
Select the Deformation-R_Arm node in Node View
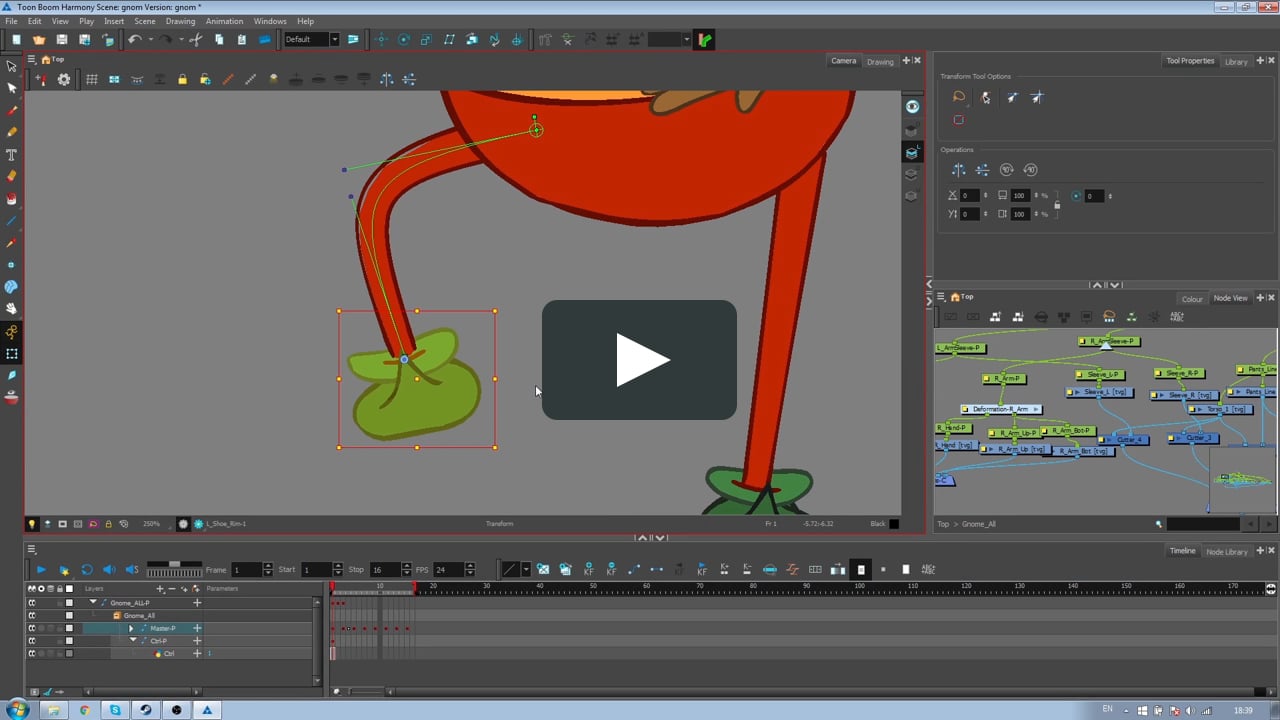click(x=1001, y=409)
